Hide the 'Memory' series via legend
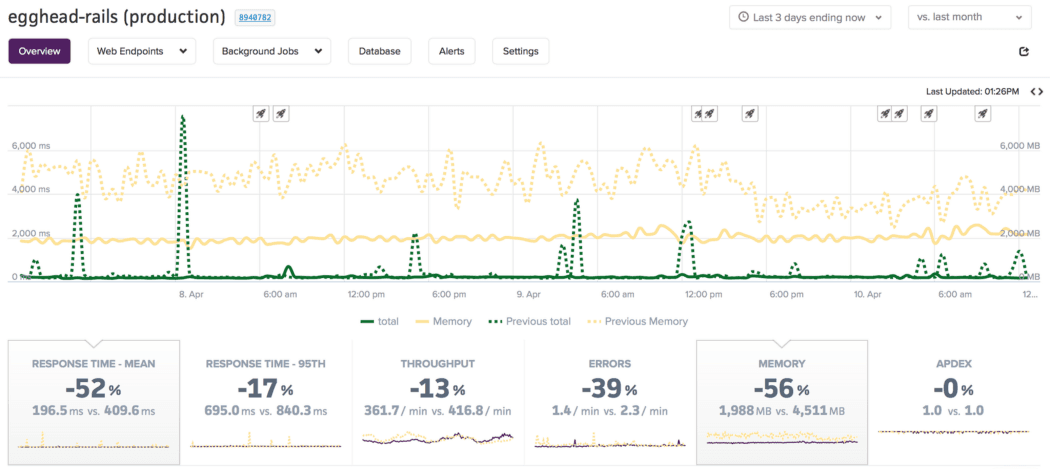 click(442, 321)
